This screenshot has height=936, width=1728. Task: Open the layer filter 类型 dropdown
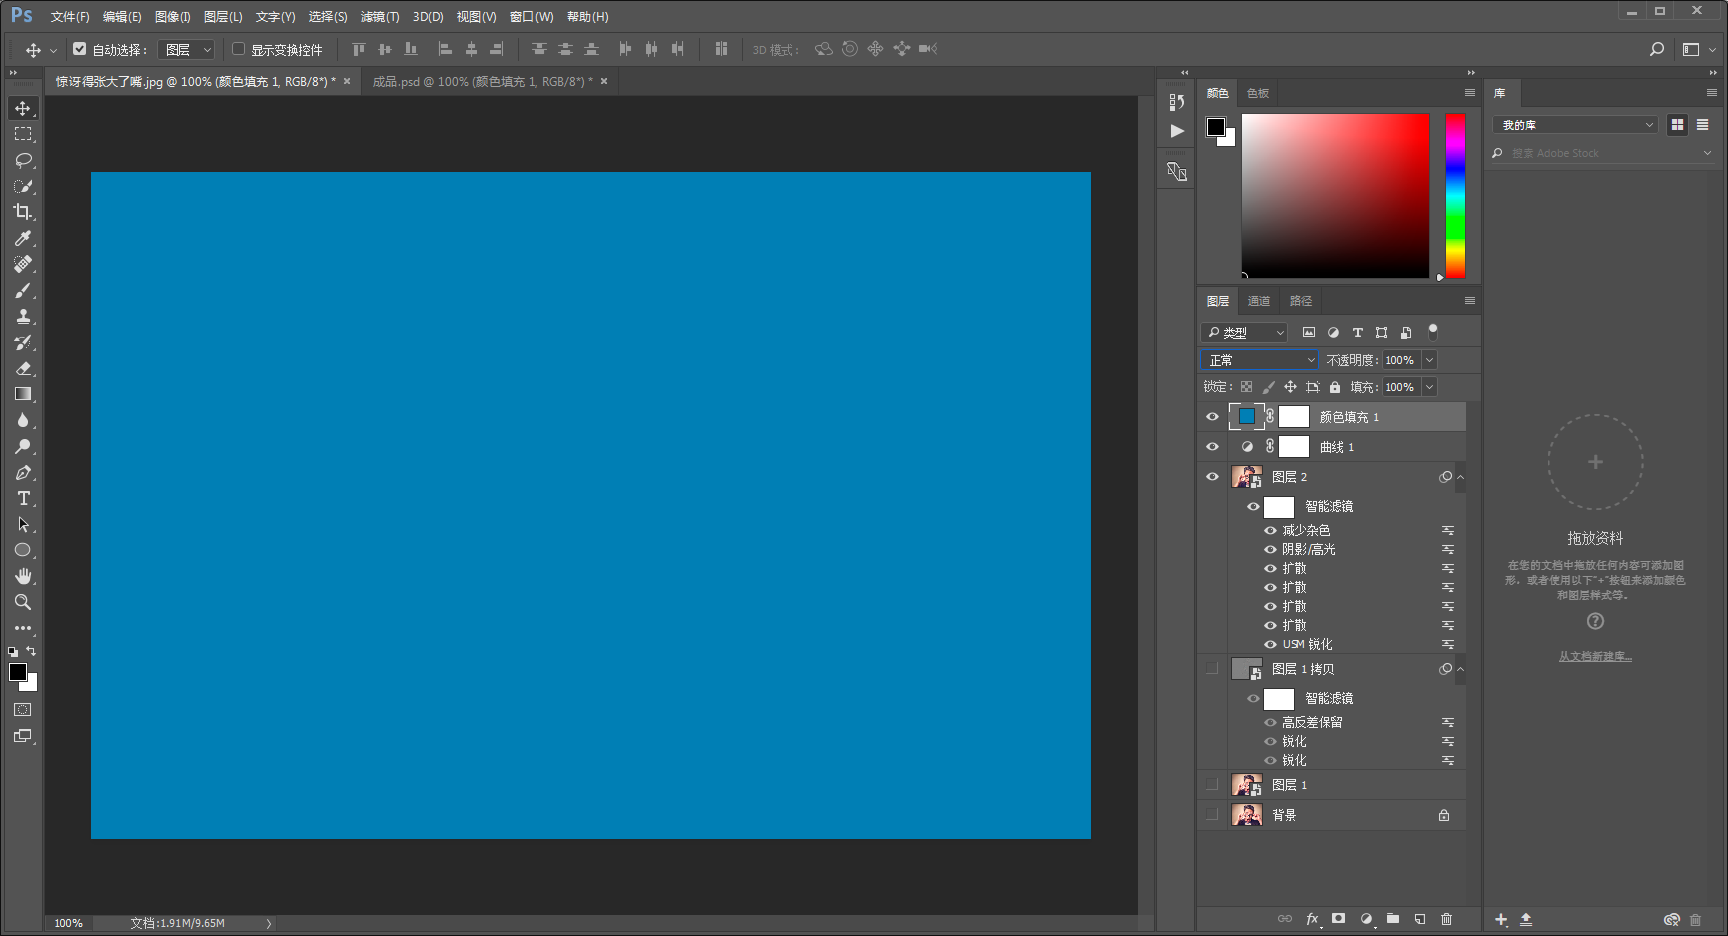click(1244, 333)
